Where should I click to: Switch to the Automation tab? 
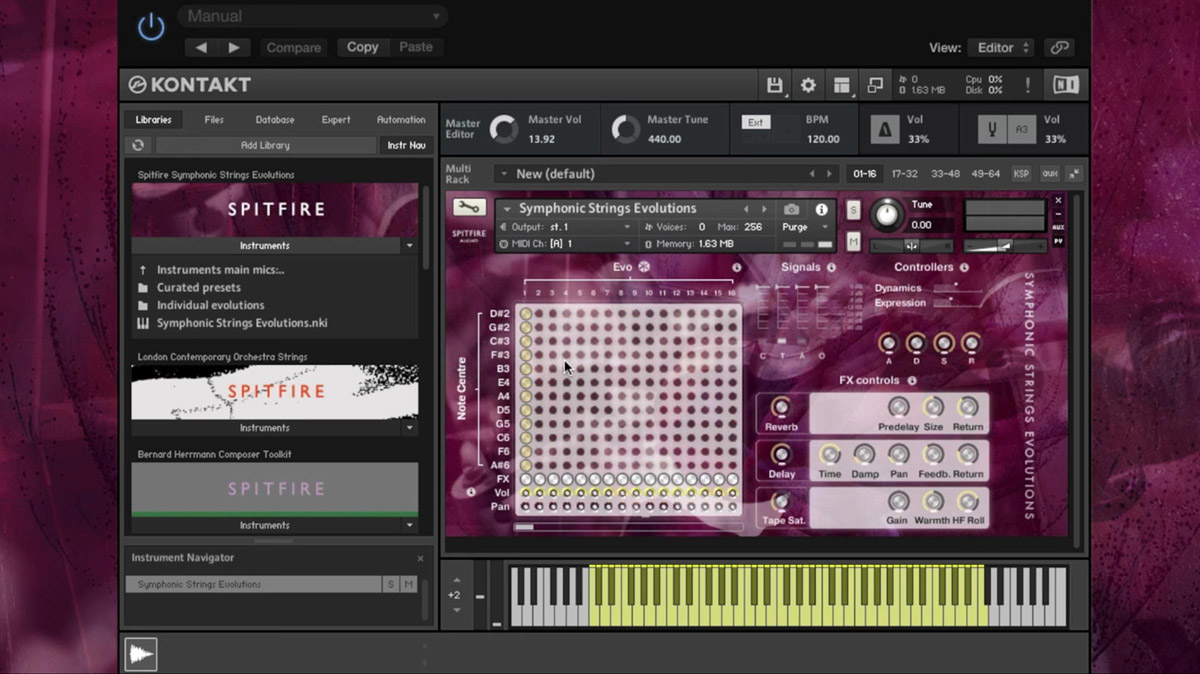400,119
